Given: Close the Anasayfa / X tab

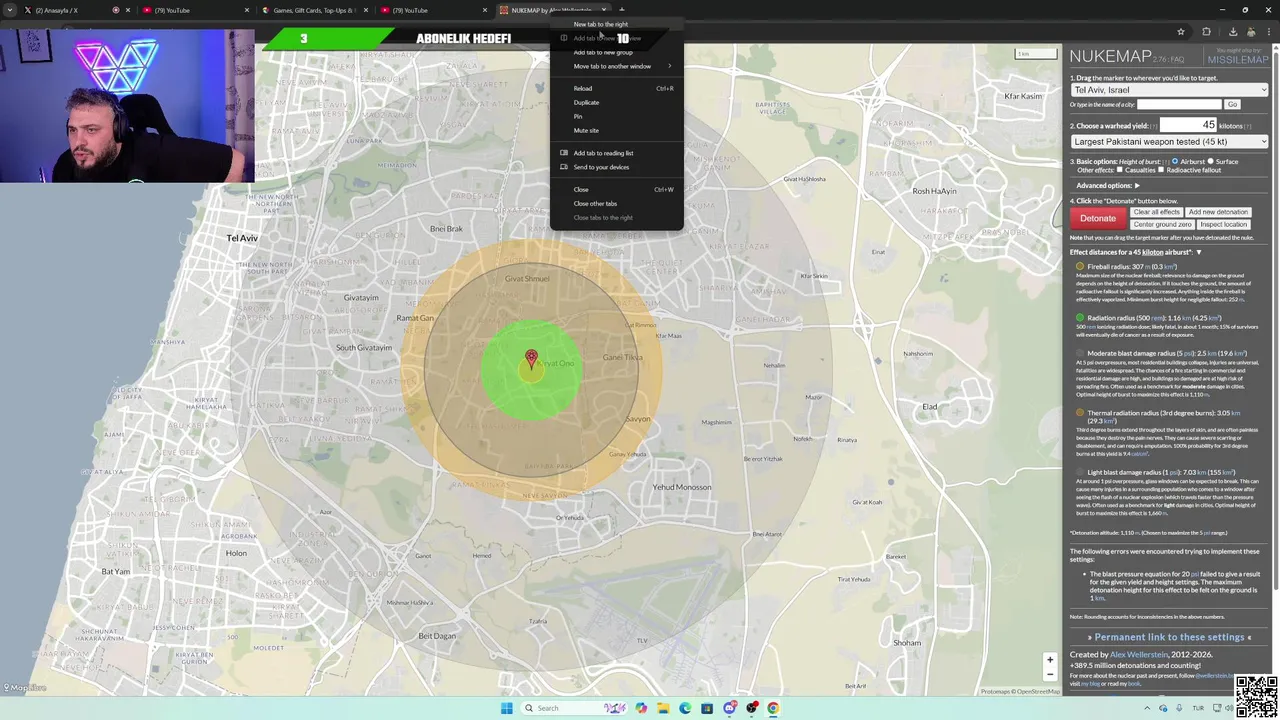Looking at the screenshot, I should point(127,10).
